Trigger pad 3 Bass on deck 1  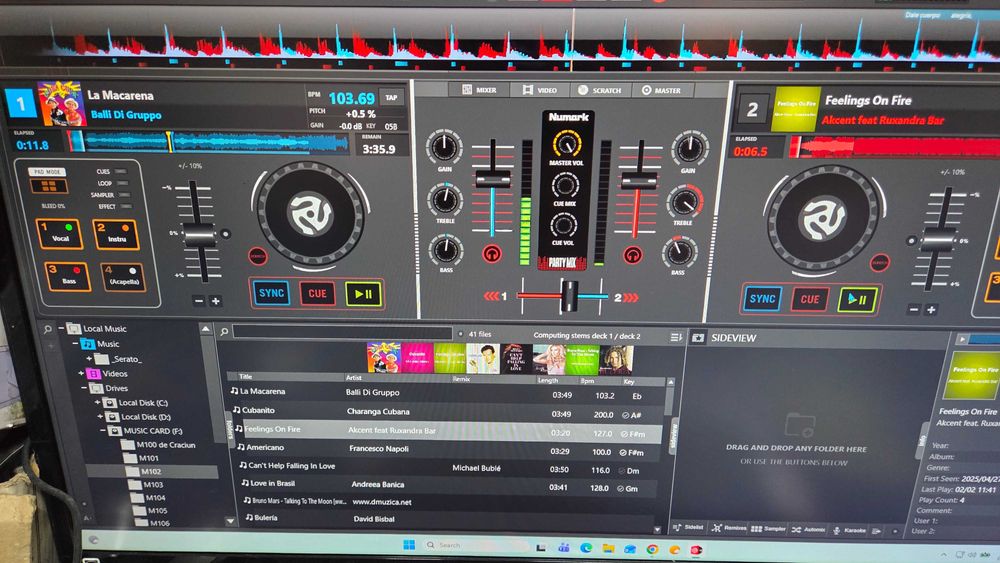click(68, 276)
